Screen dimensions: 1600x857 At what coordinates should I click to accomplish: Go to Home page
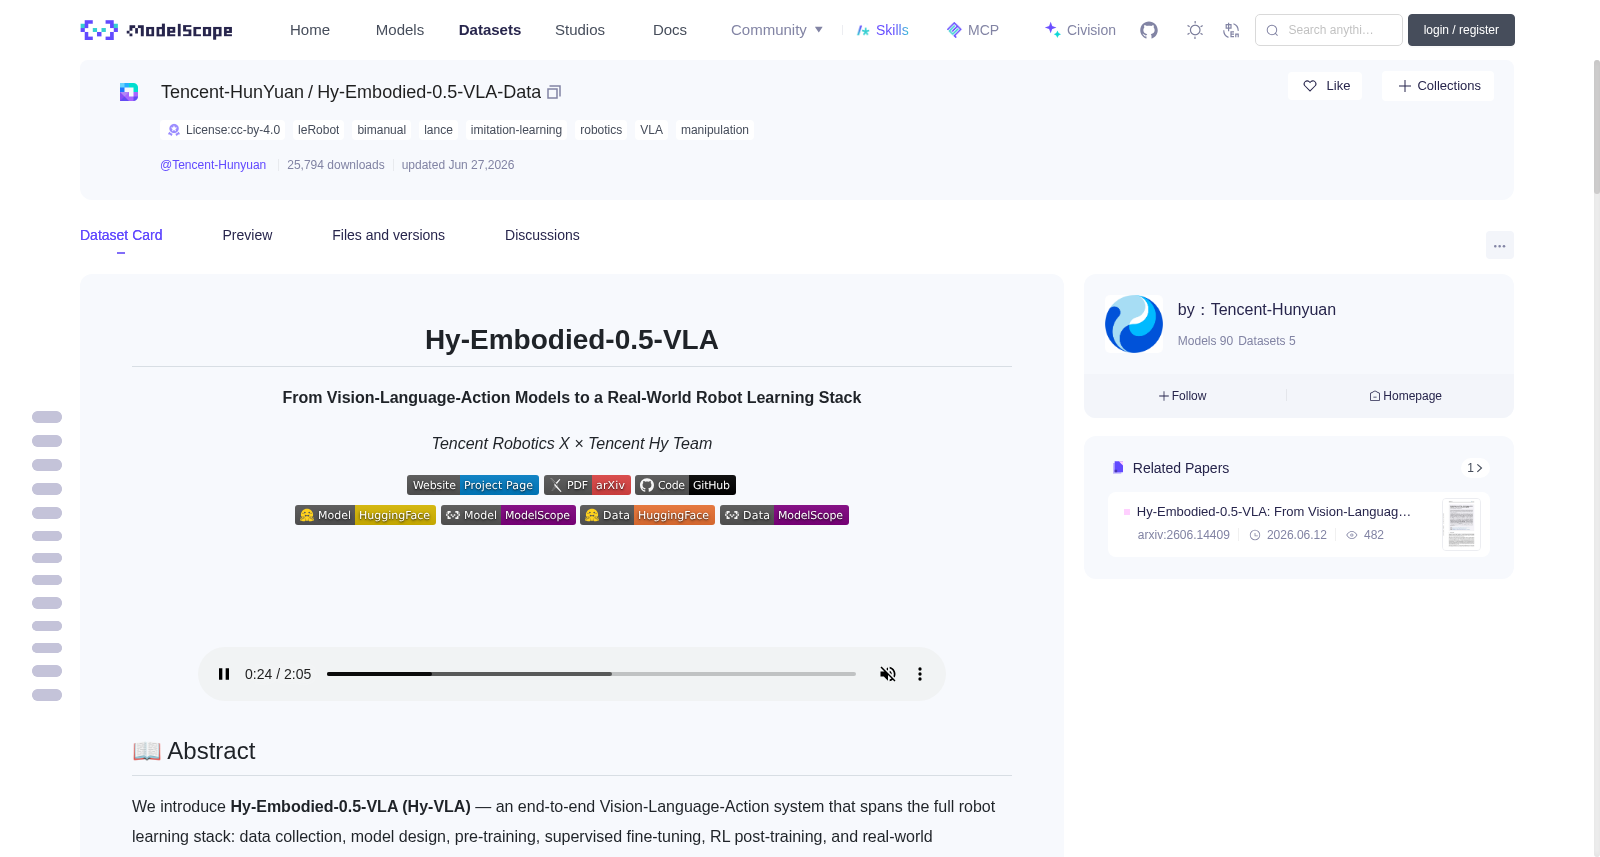tap(310, 30)
